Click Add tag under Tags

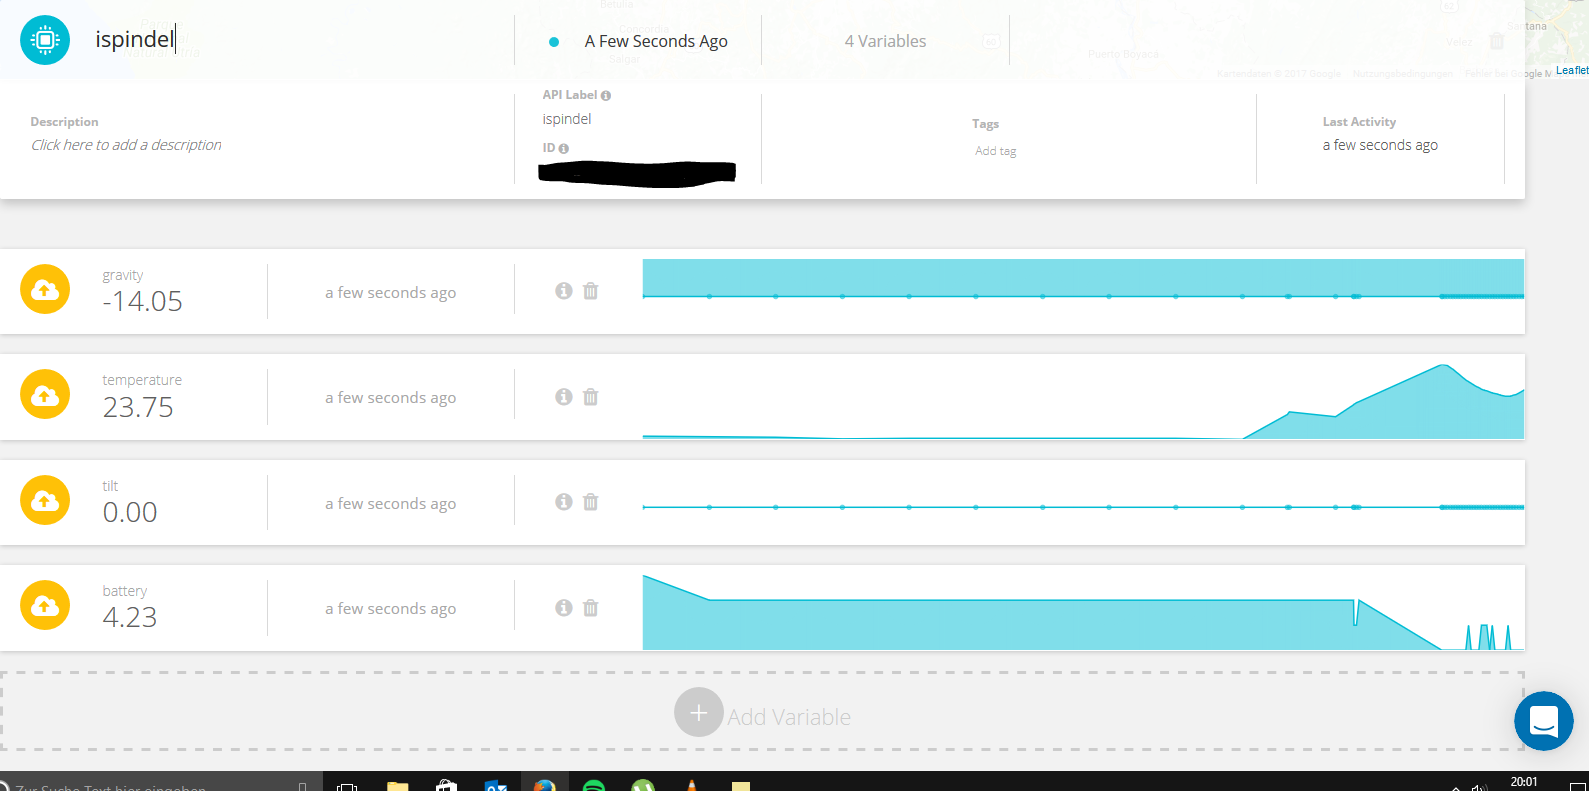coord(995,151)
